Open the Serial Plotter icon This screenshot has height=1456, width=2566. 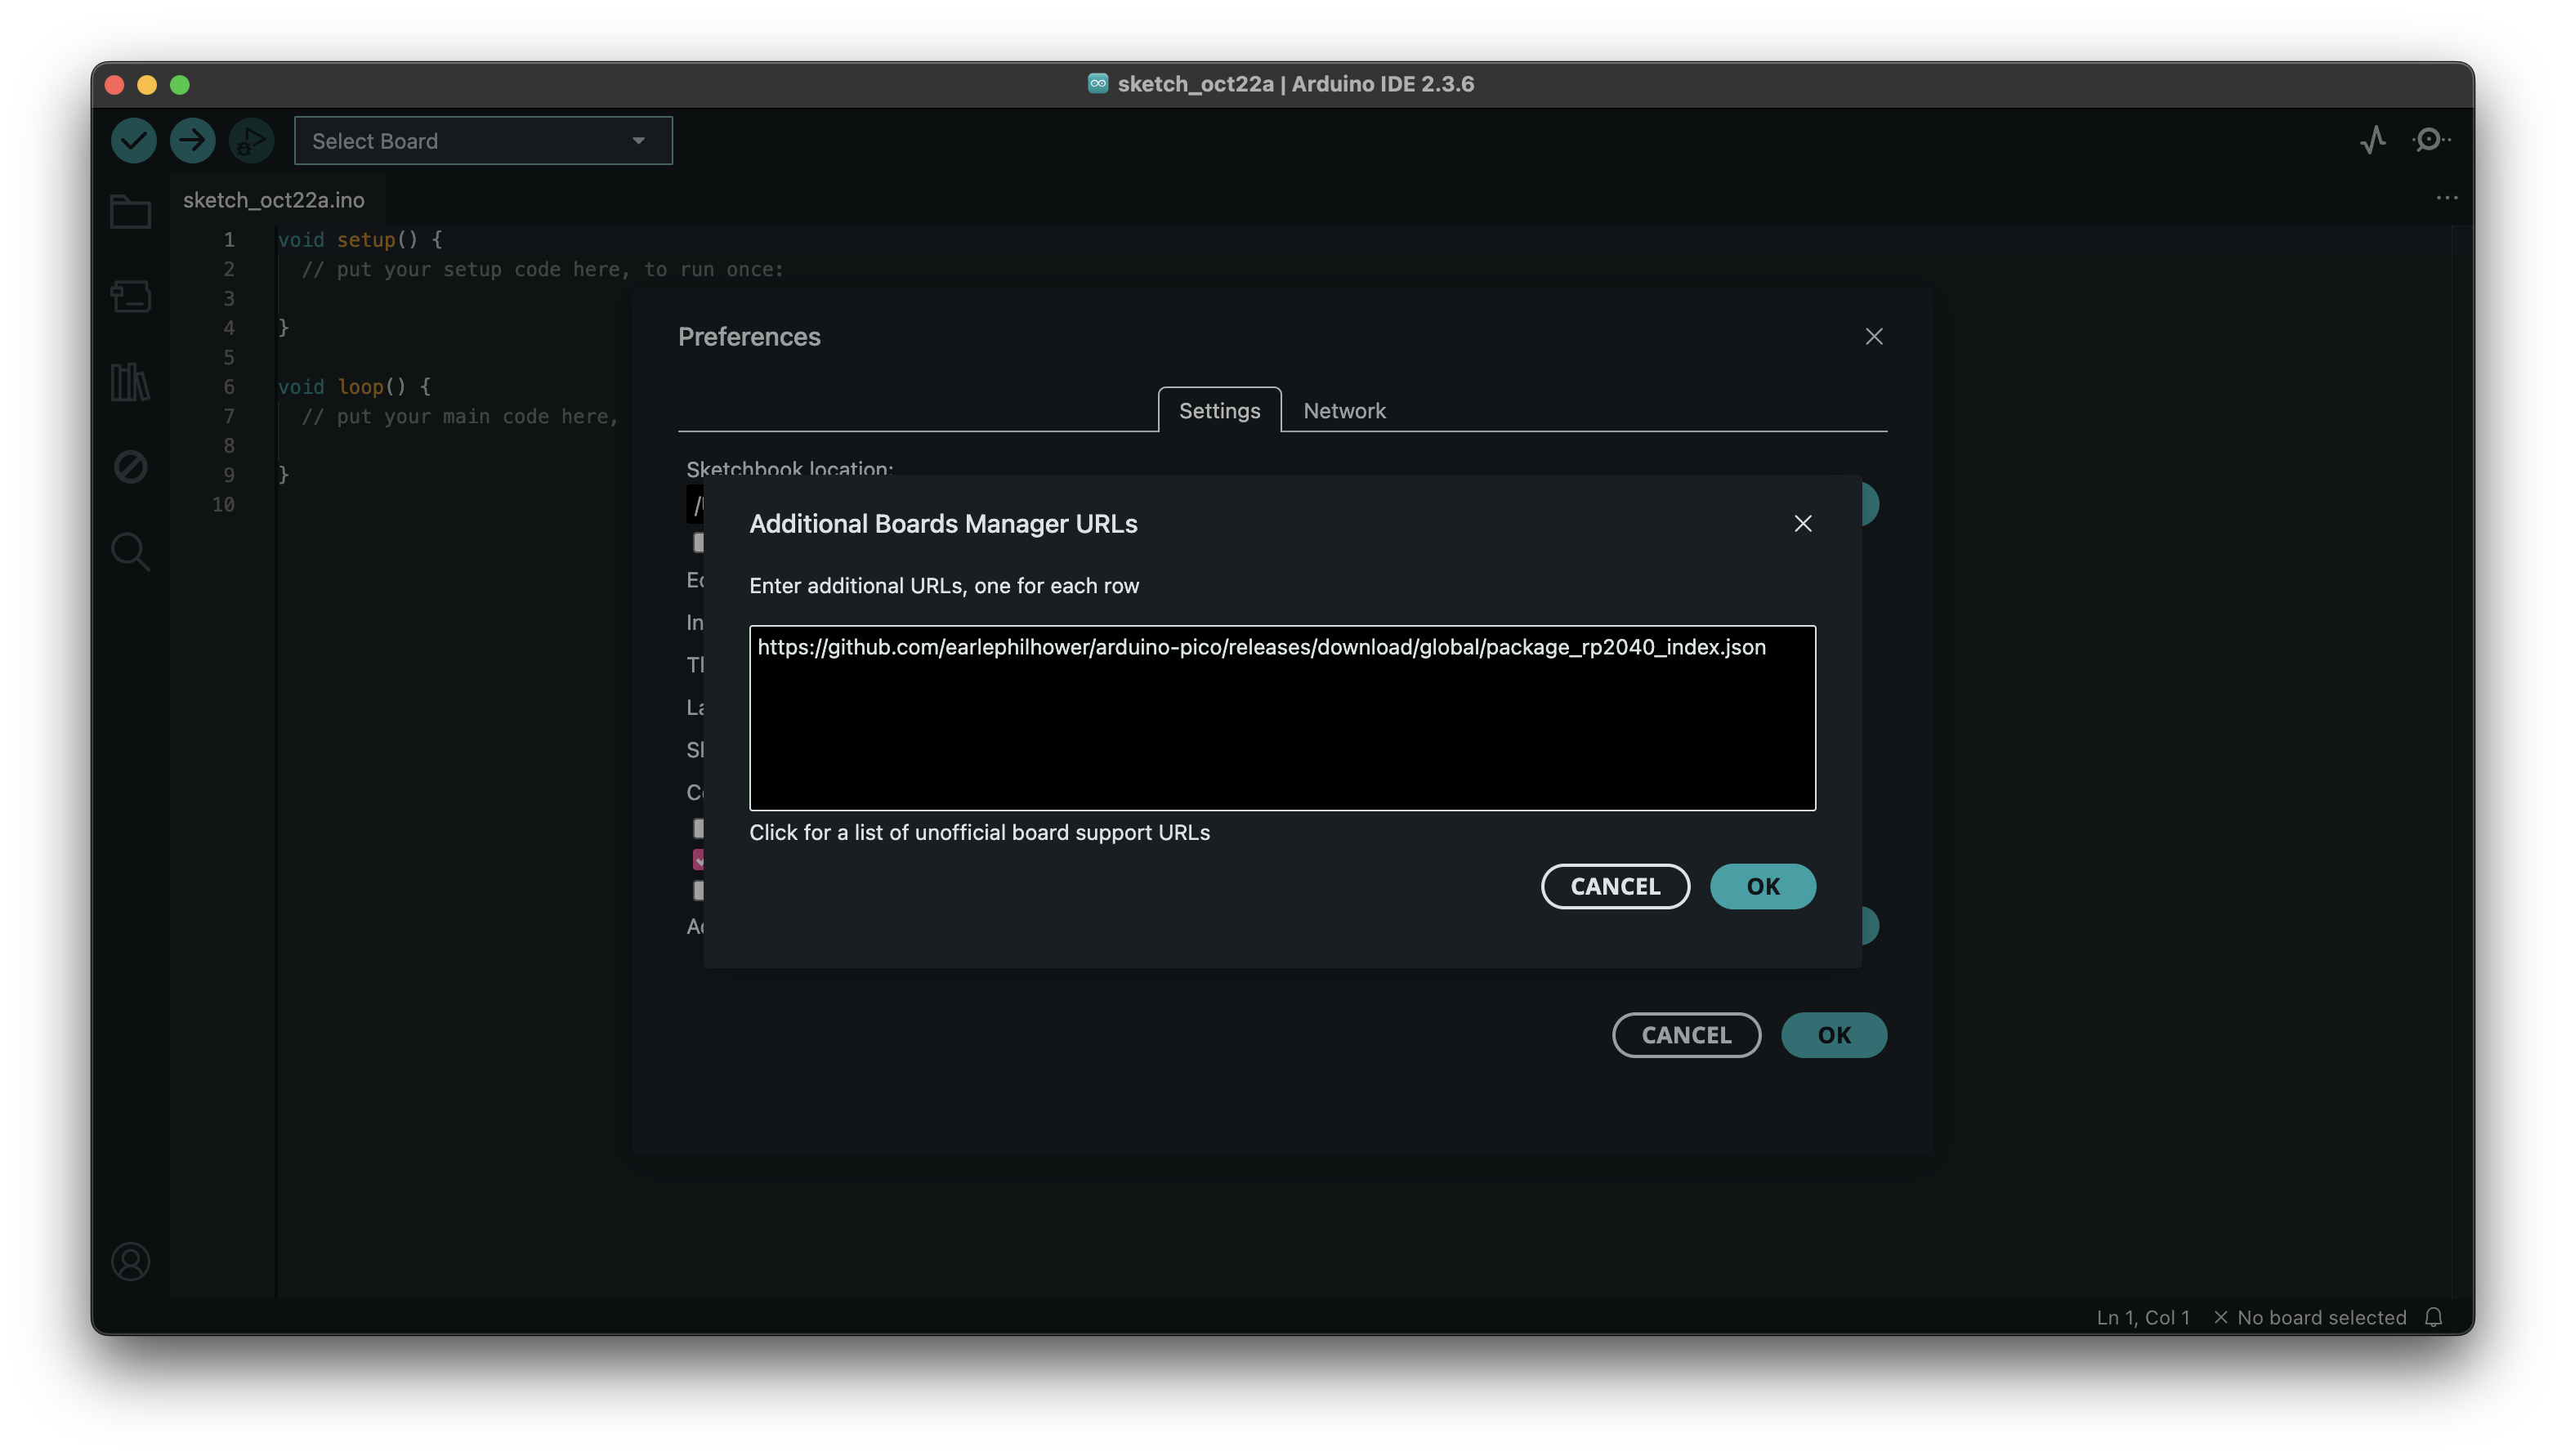(2373, 140)
